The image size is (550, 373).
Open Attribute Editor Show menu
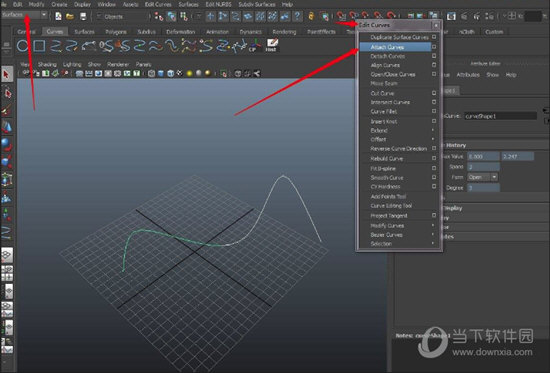pos(492,75)
